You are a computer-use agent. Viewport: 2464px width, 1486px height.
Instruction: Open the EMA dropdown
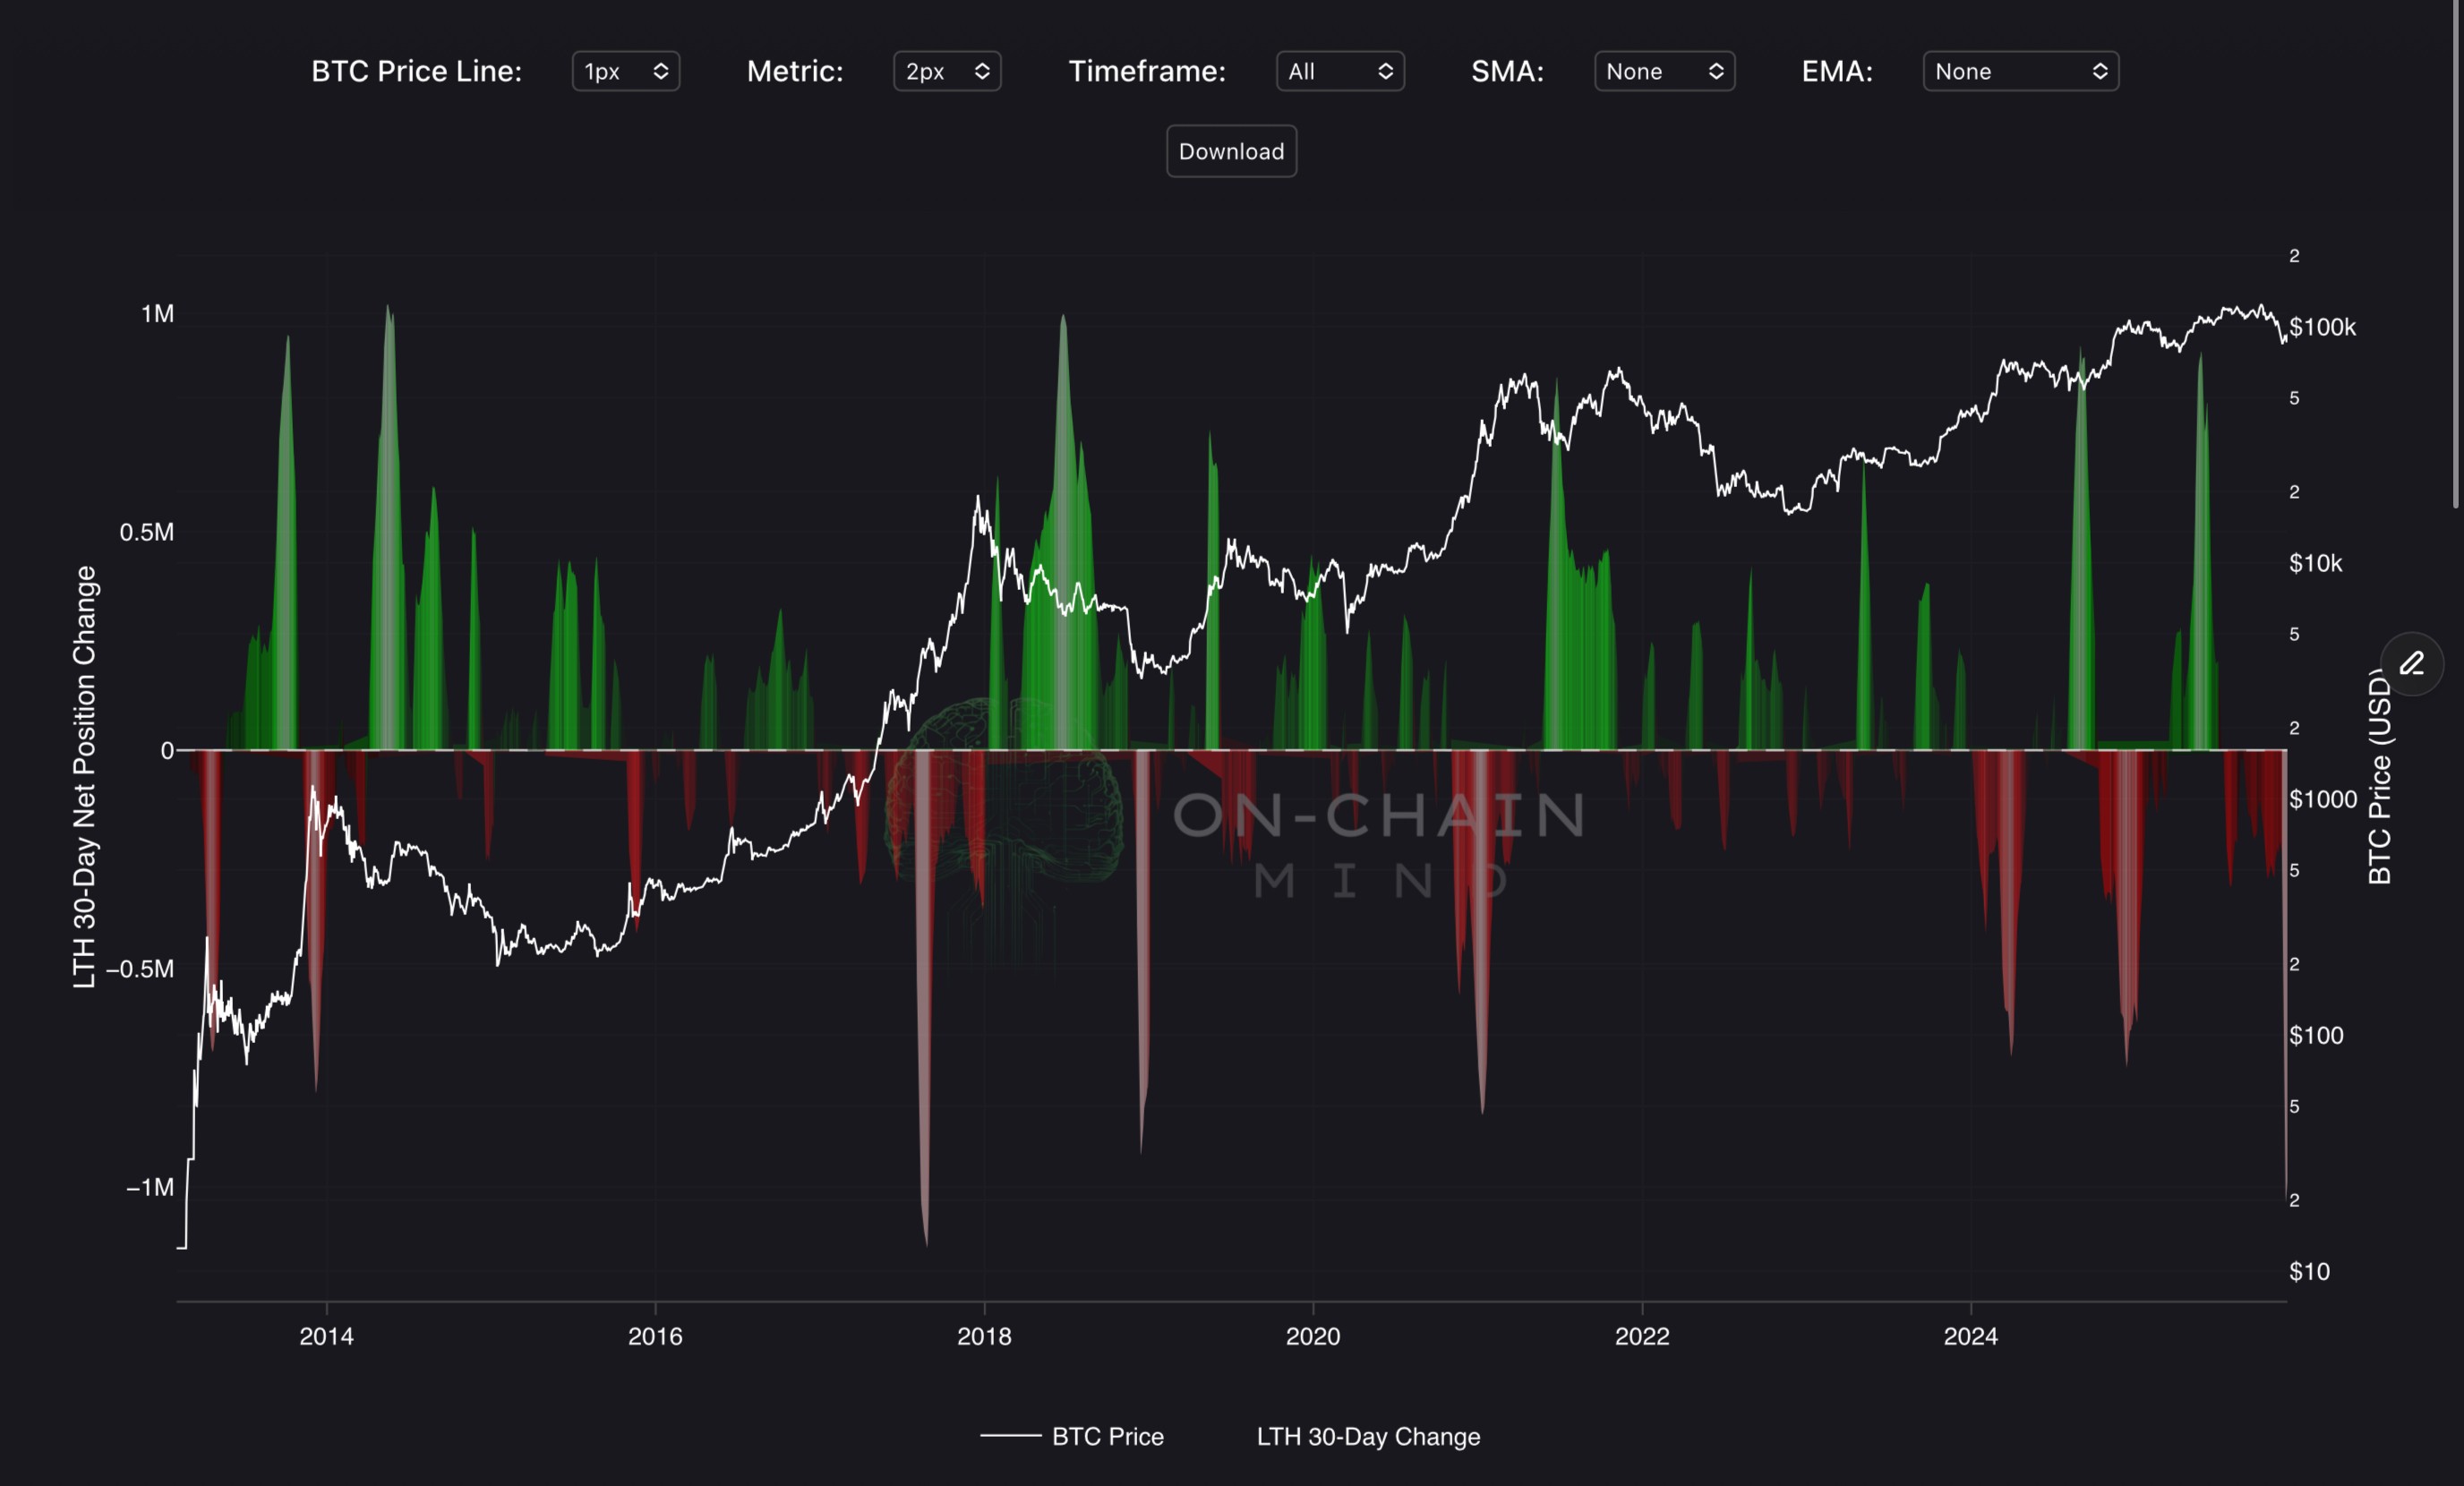point(2020,71)
